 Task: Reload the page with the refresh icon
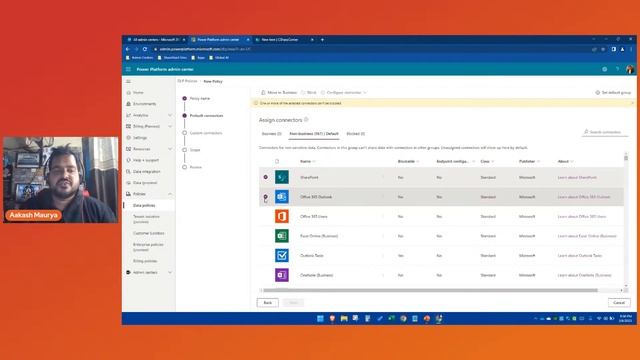pos(145,49)
